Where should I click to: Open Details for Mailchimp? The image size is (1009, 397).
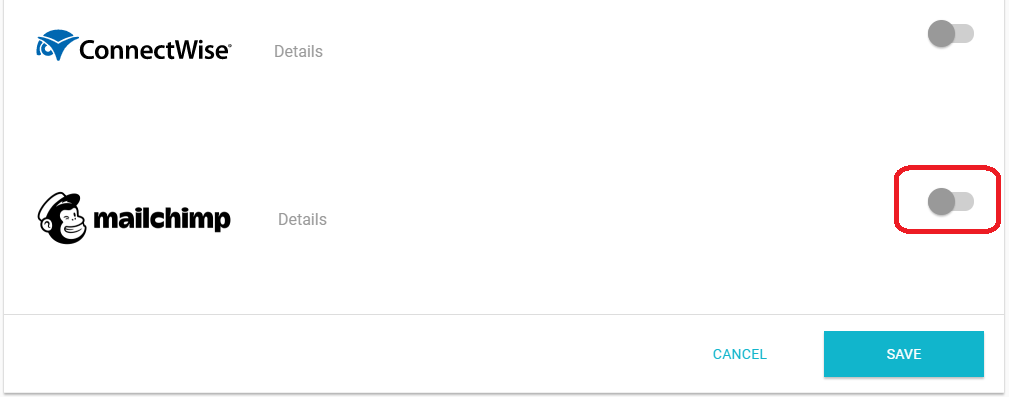point(302,219)
